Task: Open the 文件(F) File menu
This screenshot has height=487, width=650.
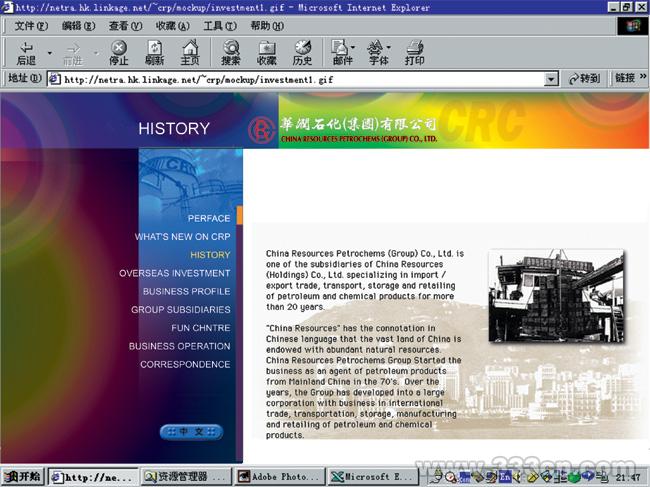Action: point(32,25)
